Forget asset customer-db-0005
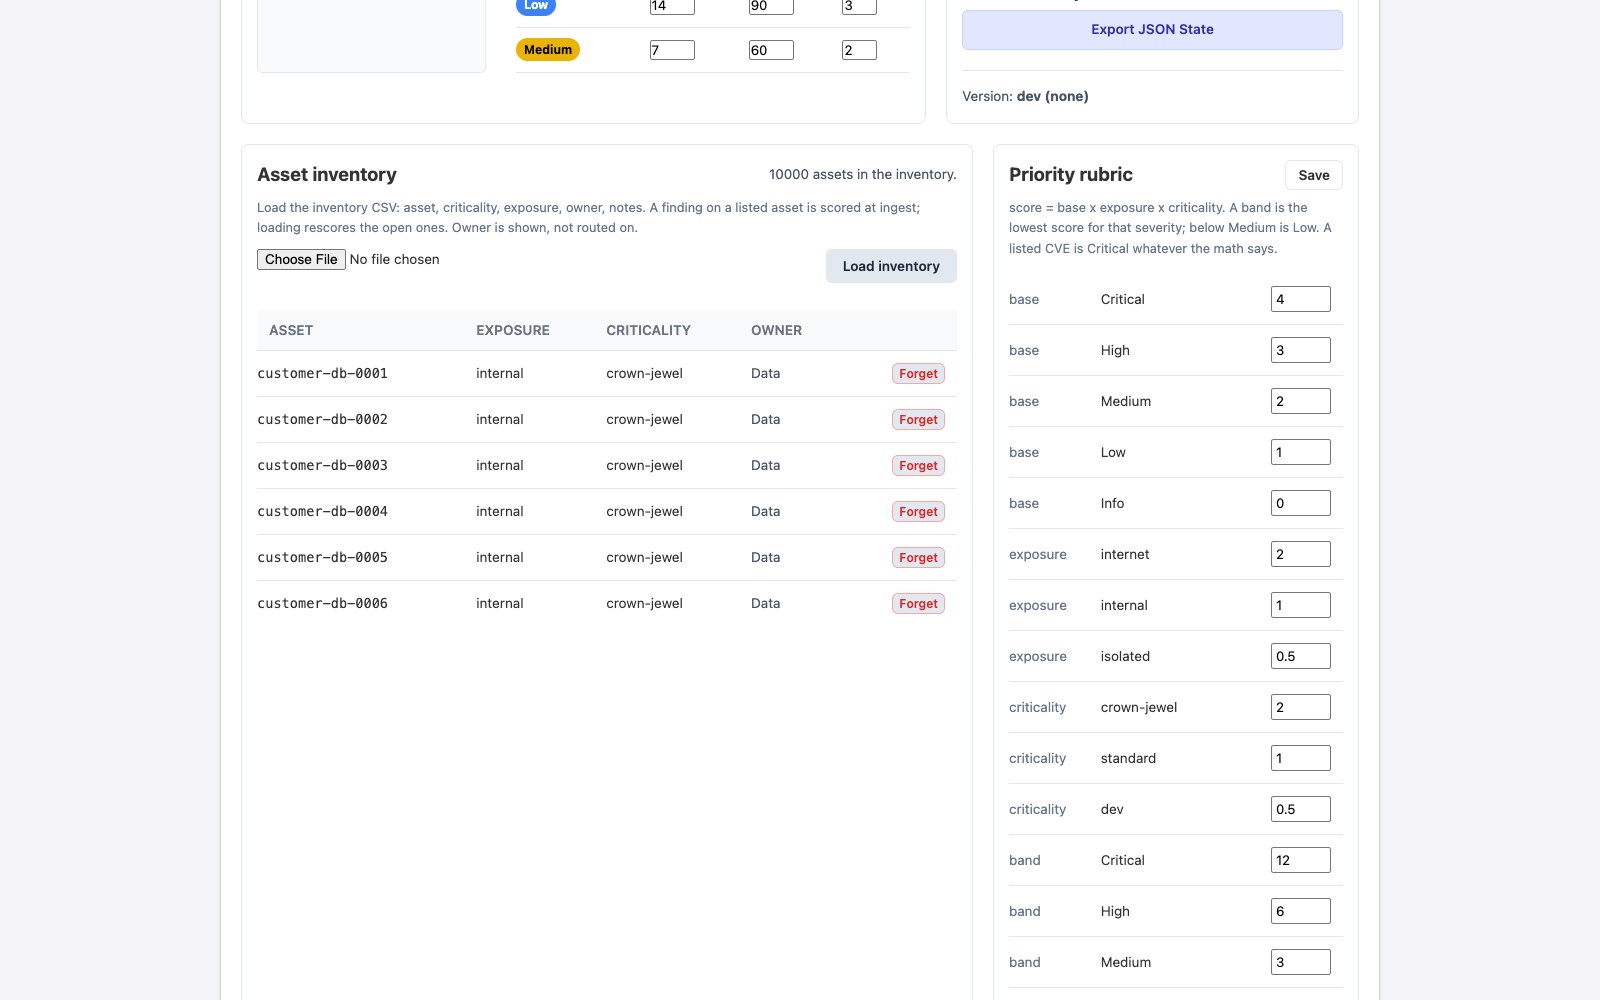Image resolution: width=1600 pixels, height=1000 pixels. pos(918,558)
